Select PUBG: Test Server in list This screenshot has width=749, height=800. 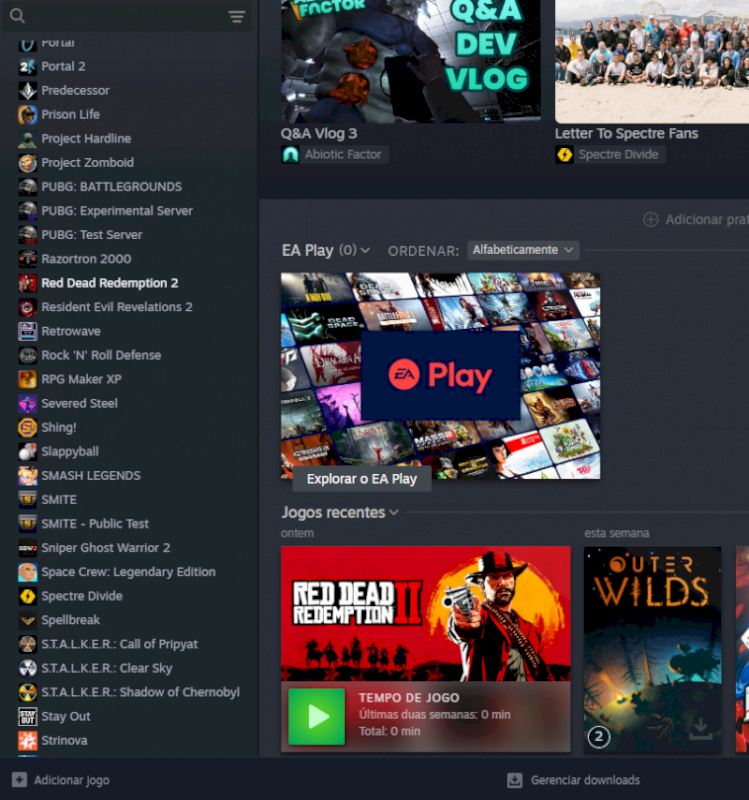(92, 235)
